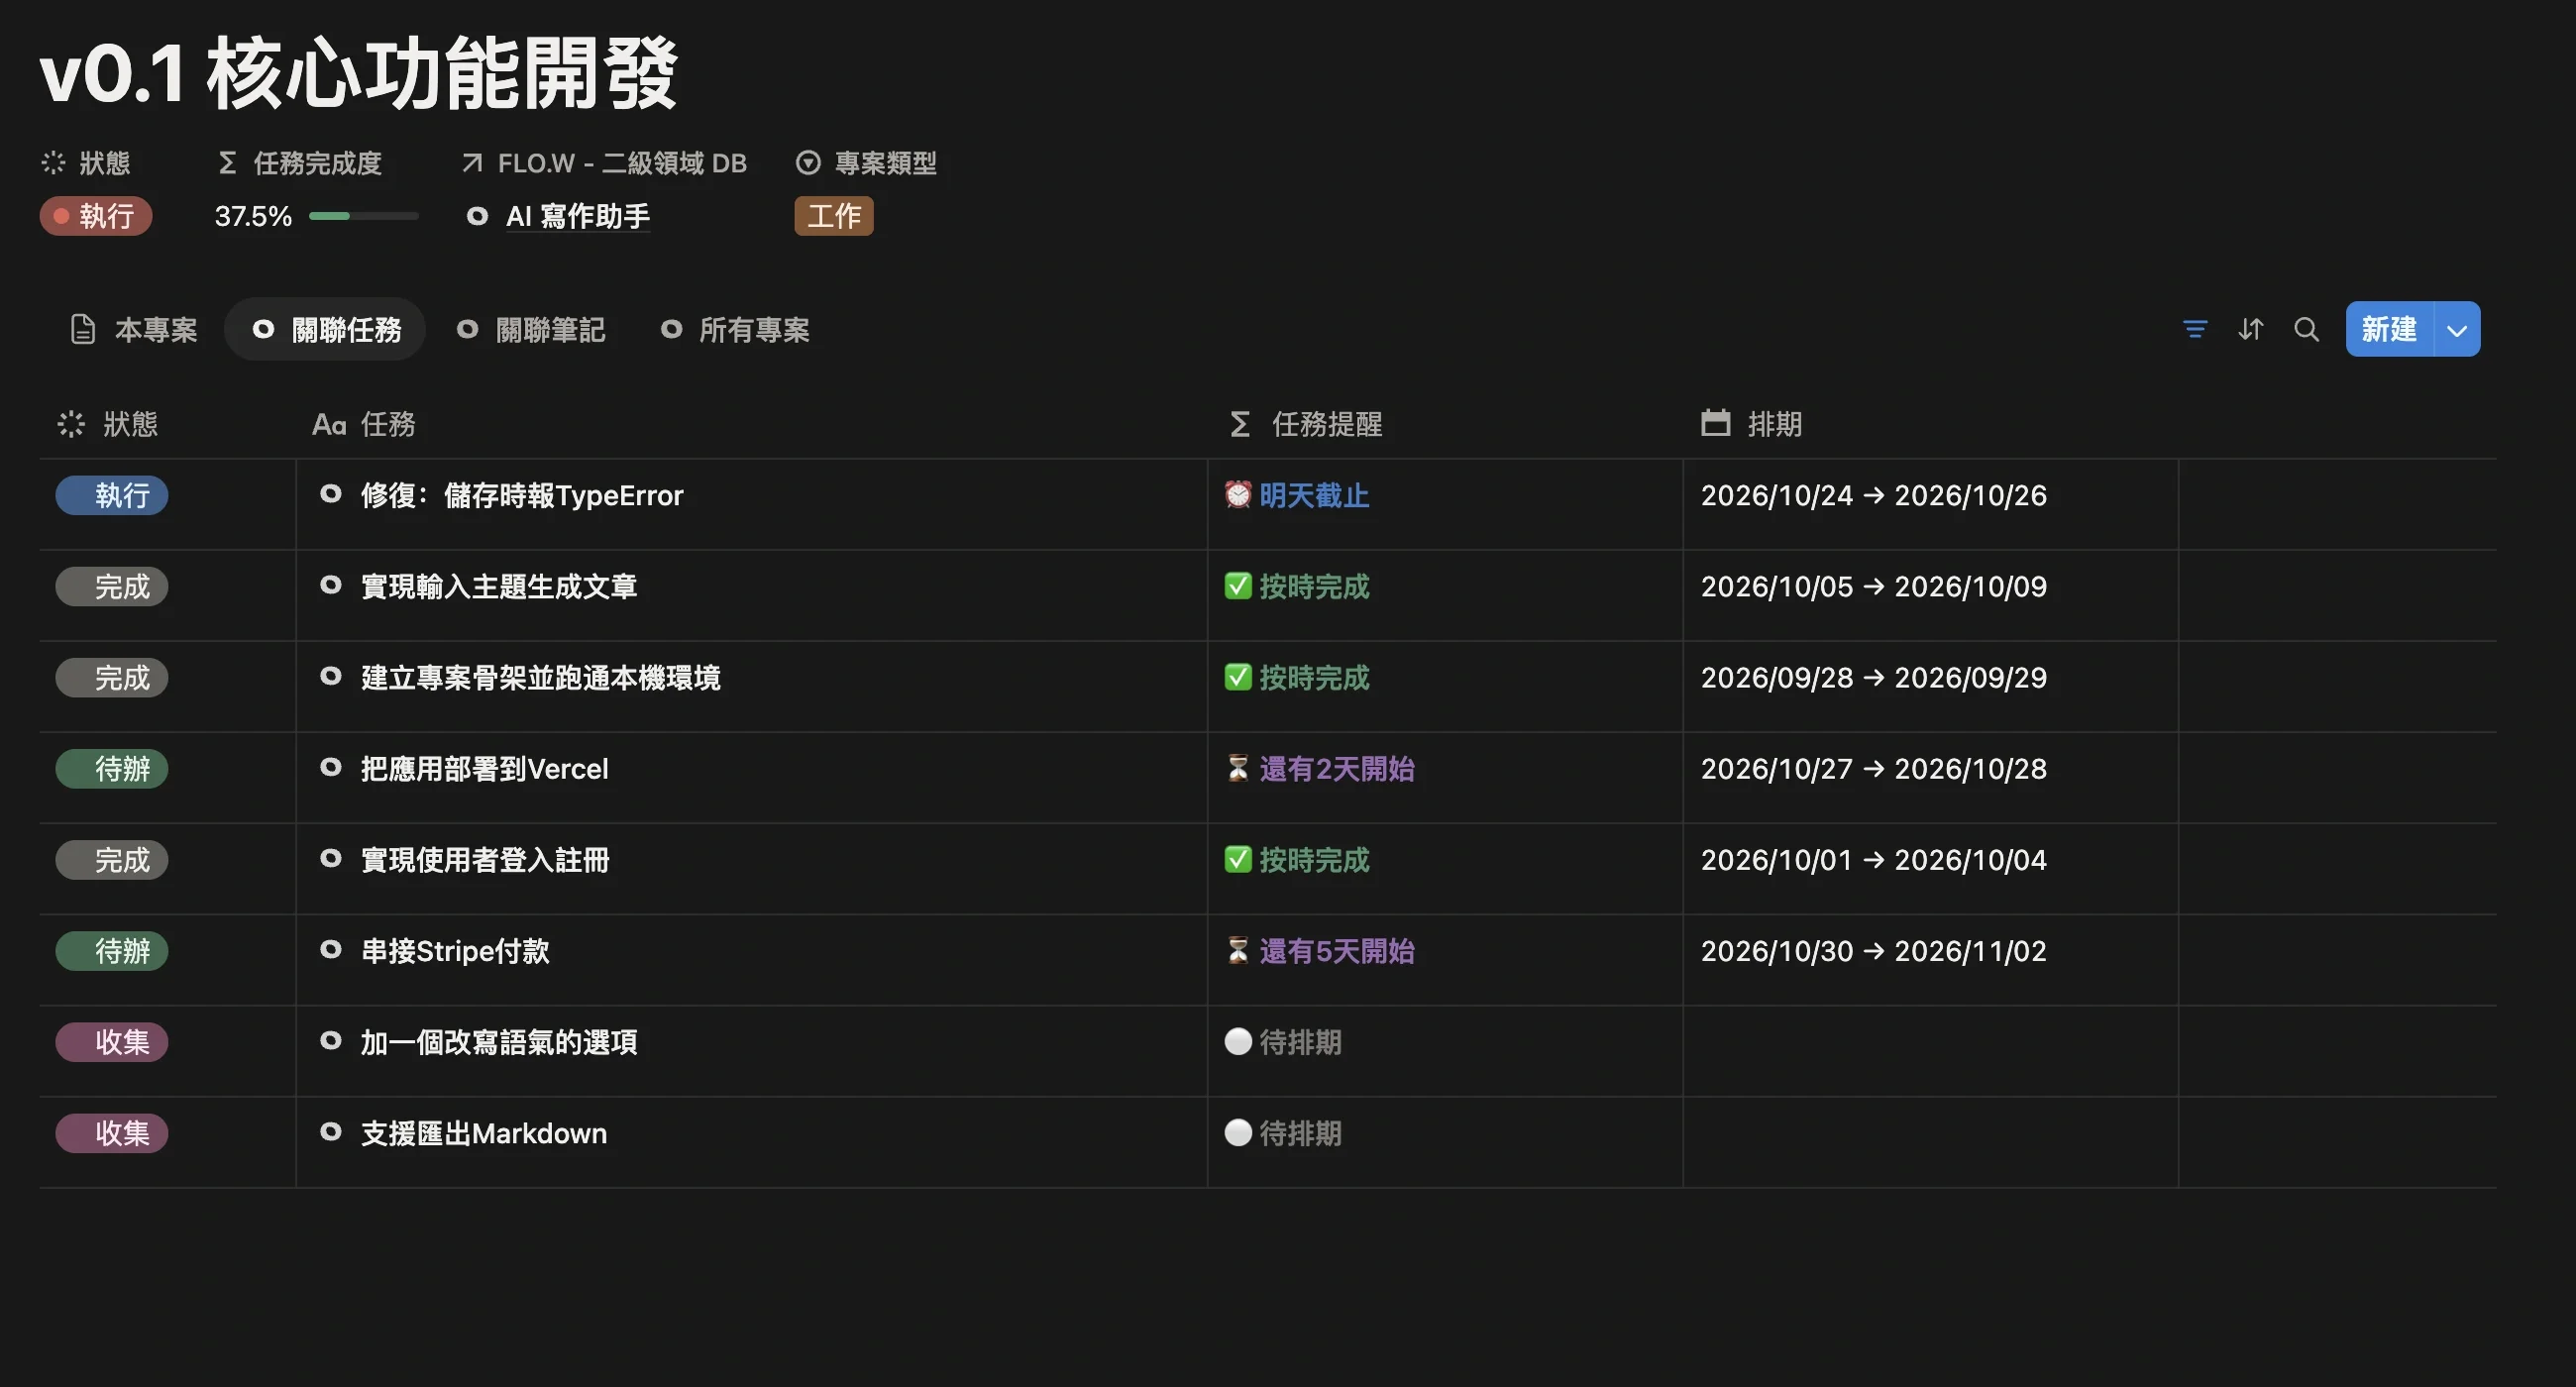
Task: Open the 關聯筆記 tab
Action: pyautogui.click(x=531, y=329)
